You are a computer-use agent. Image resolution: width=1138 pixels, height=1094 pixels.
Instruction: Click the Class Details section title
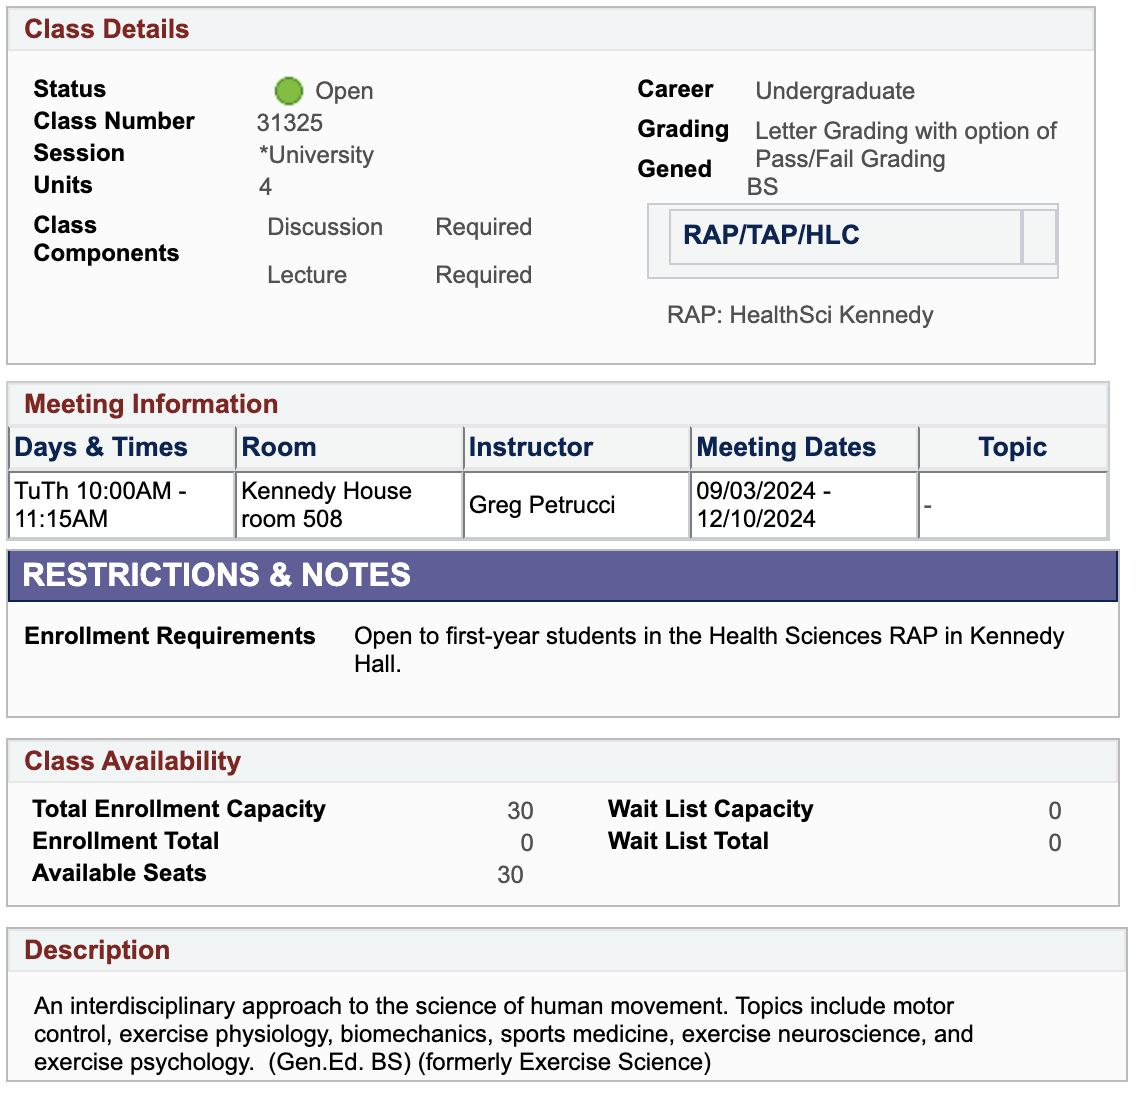[x=107, y=29]
